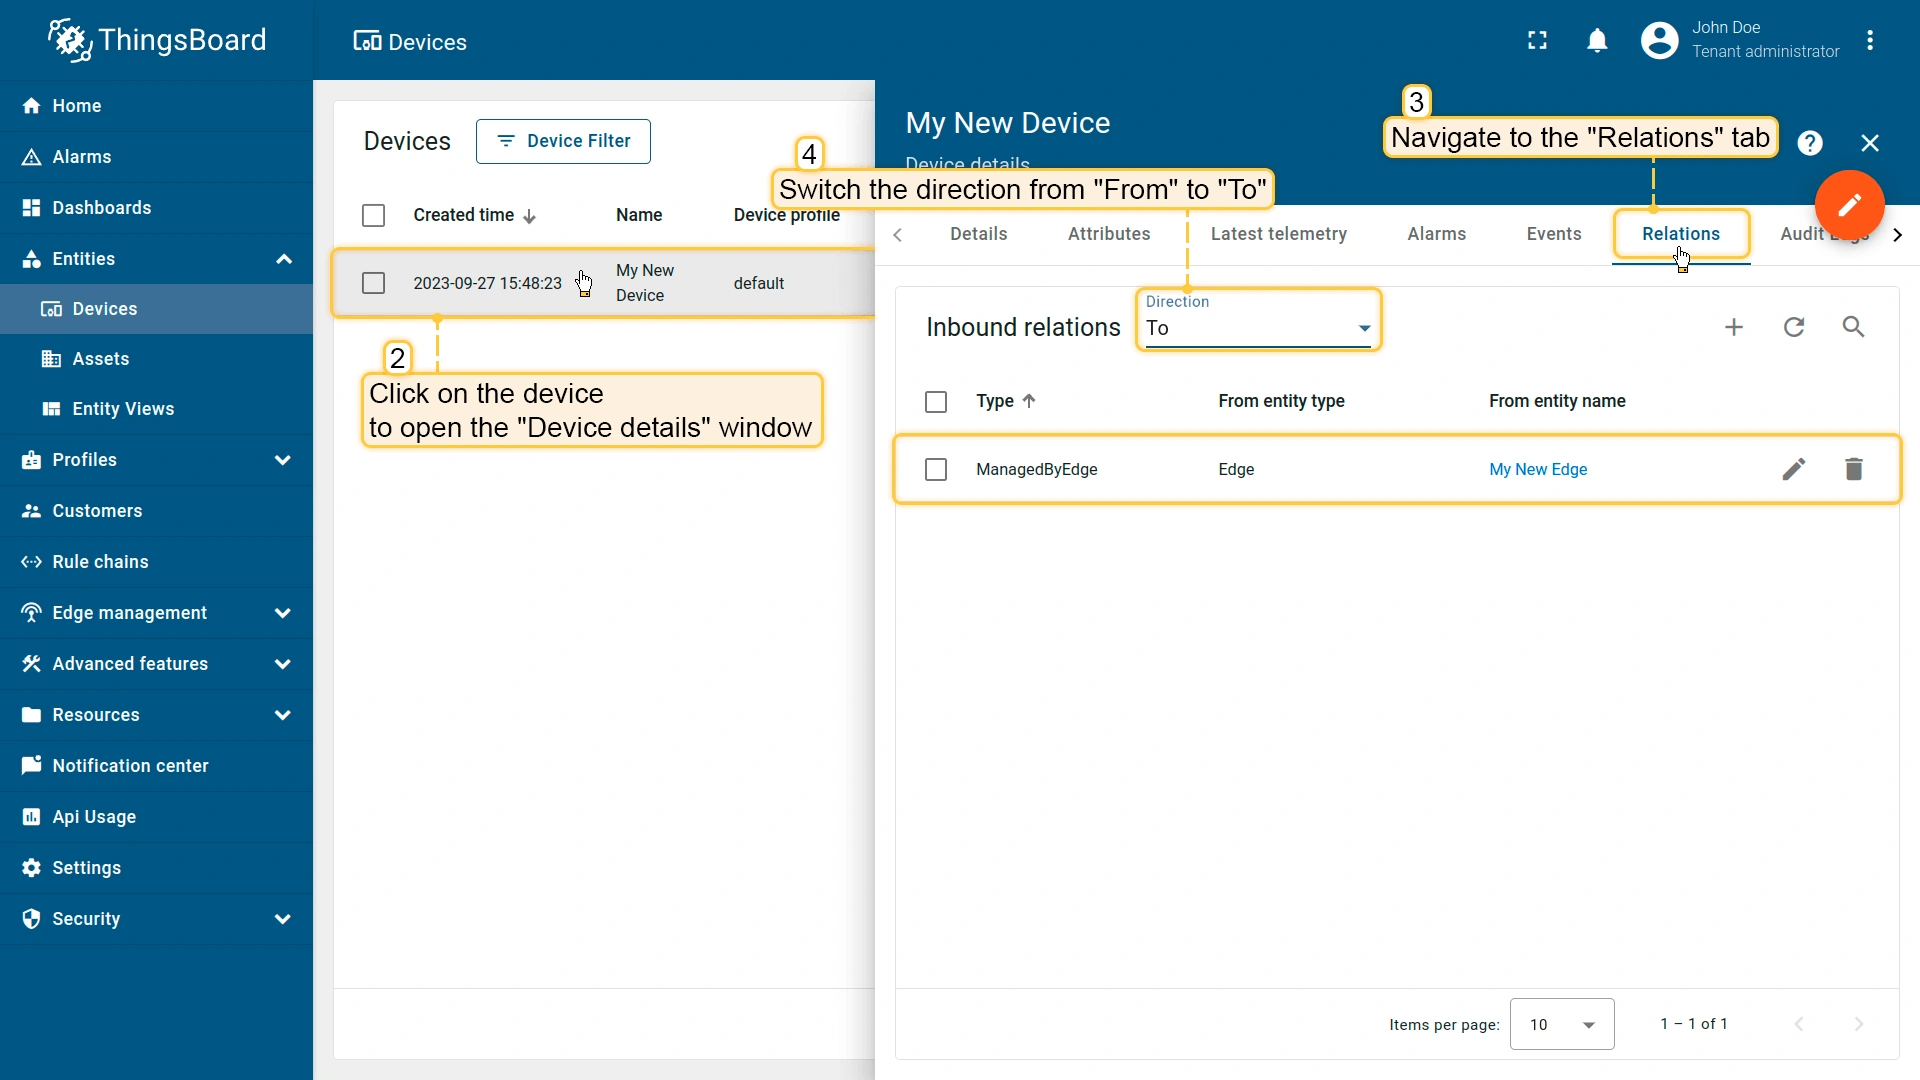Image resolution: width=1920 pixels, height=1080 pixels.
Task: Open the notifications bell
Action: click(1597, 41)
